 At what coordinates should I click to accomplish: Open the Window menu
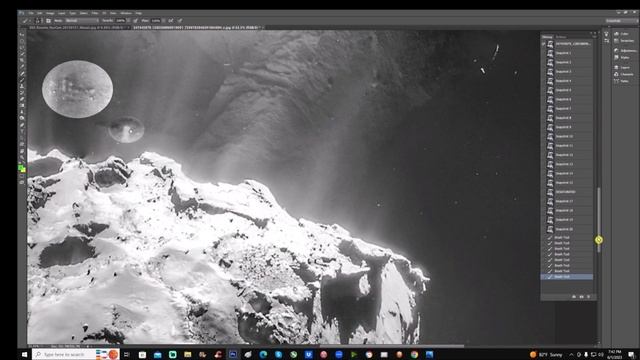126,13
